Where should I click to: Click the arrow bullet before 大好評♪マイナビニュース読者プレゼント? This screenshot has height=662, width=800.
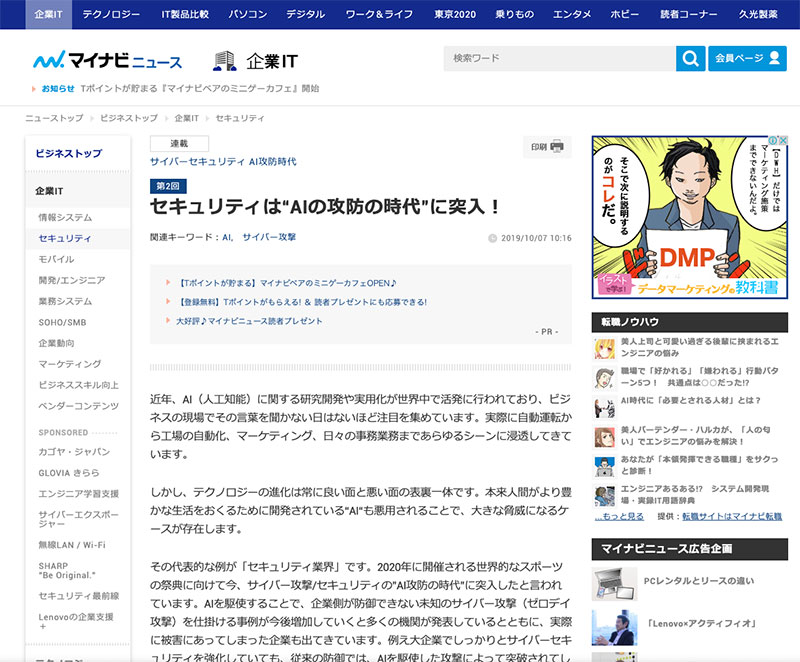(x=168, y=321)
